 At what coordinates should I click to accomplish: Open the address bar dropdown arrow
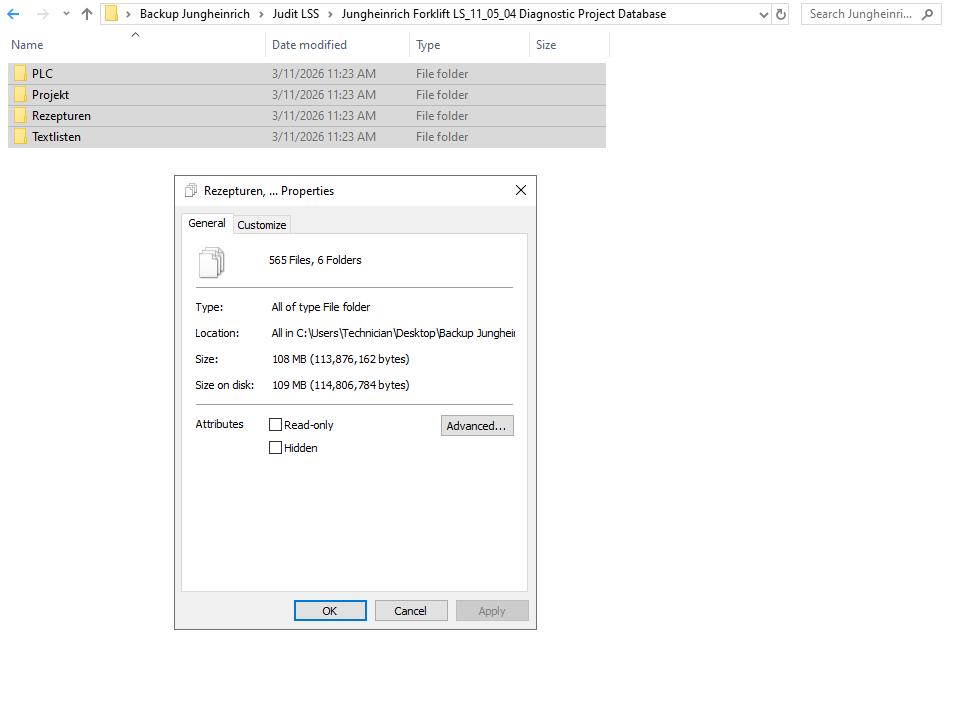pos(762,14)
